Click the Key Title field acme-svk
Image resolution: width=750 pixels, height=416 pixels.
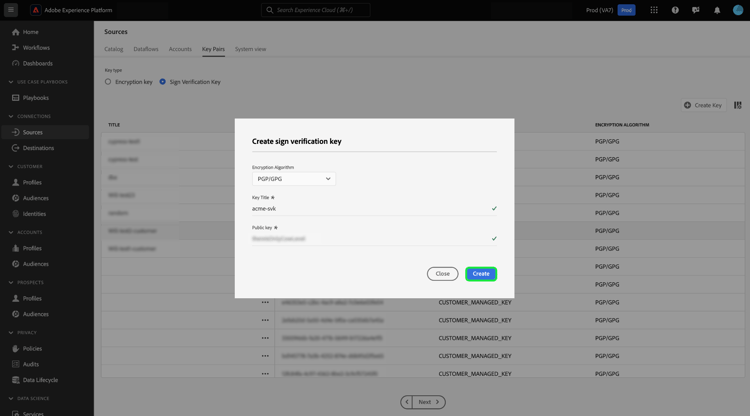(374, 208)
